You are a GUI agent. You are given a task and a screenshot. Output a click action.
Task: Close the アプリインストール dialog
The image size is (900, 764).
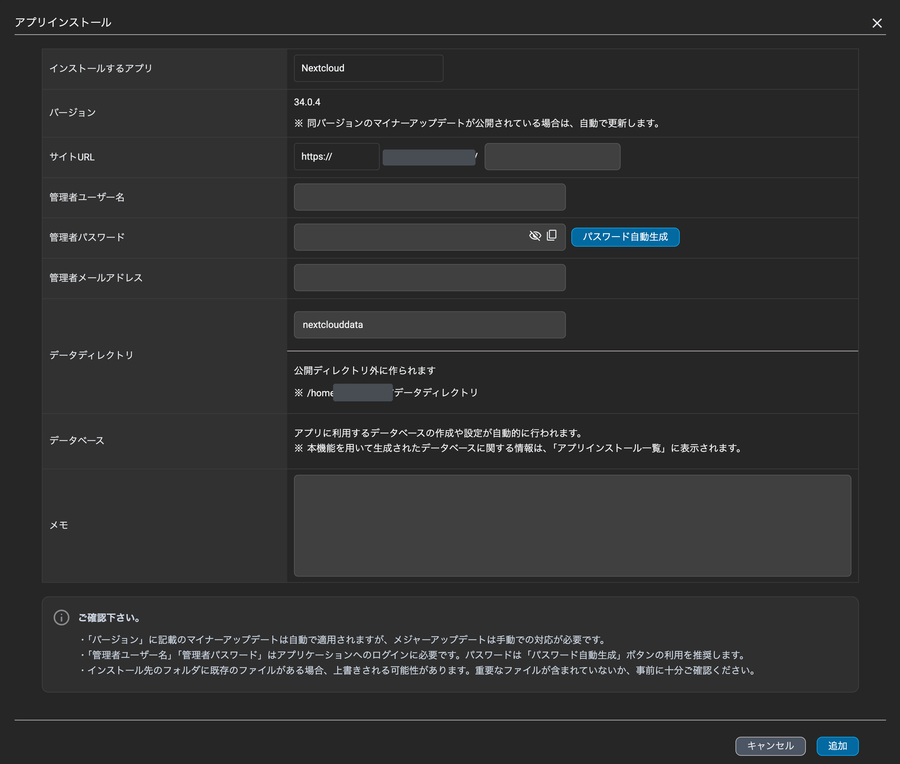tap(876, 23)
